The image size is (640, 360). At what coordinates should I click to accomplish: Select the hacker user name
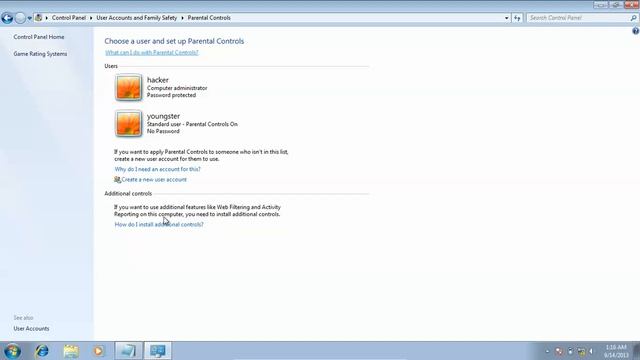[x=158, y=80]
